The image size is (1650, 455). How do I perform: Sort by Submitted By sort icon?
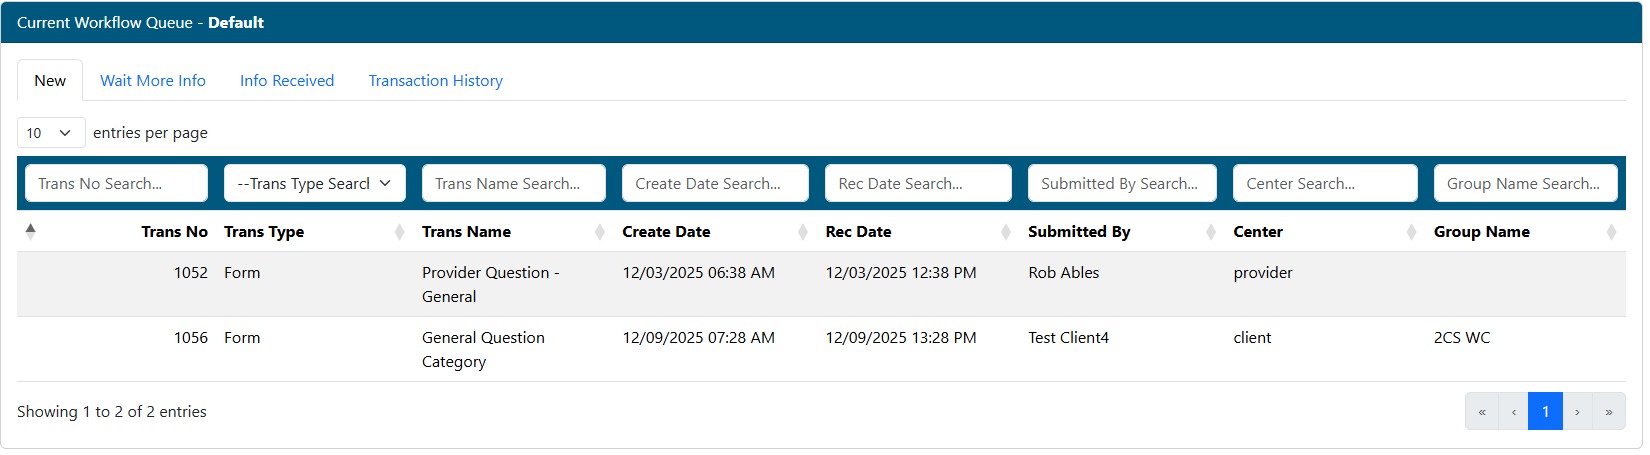pyautogui.click(x=1211, y=232)
